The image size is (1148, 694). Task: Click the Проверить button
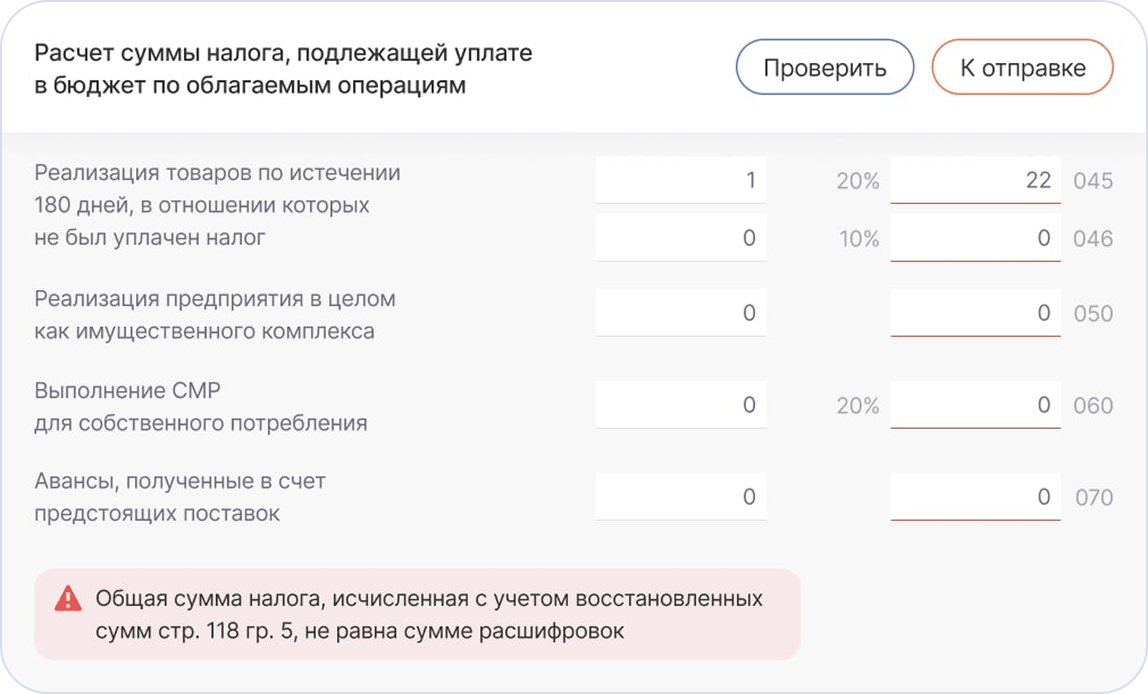pyautogui.click(x=824, y=67)
